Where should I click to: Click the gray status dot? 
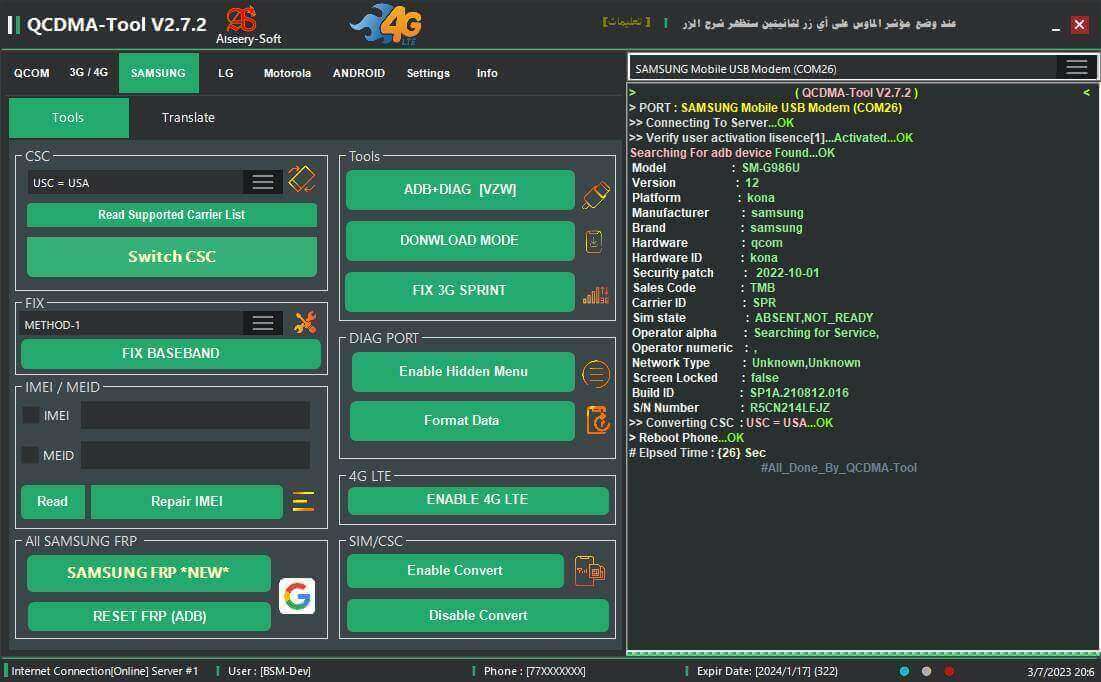tap(927, 671)
